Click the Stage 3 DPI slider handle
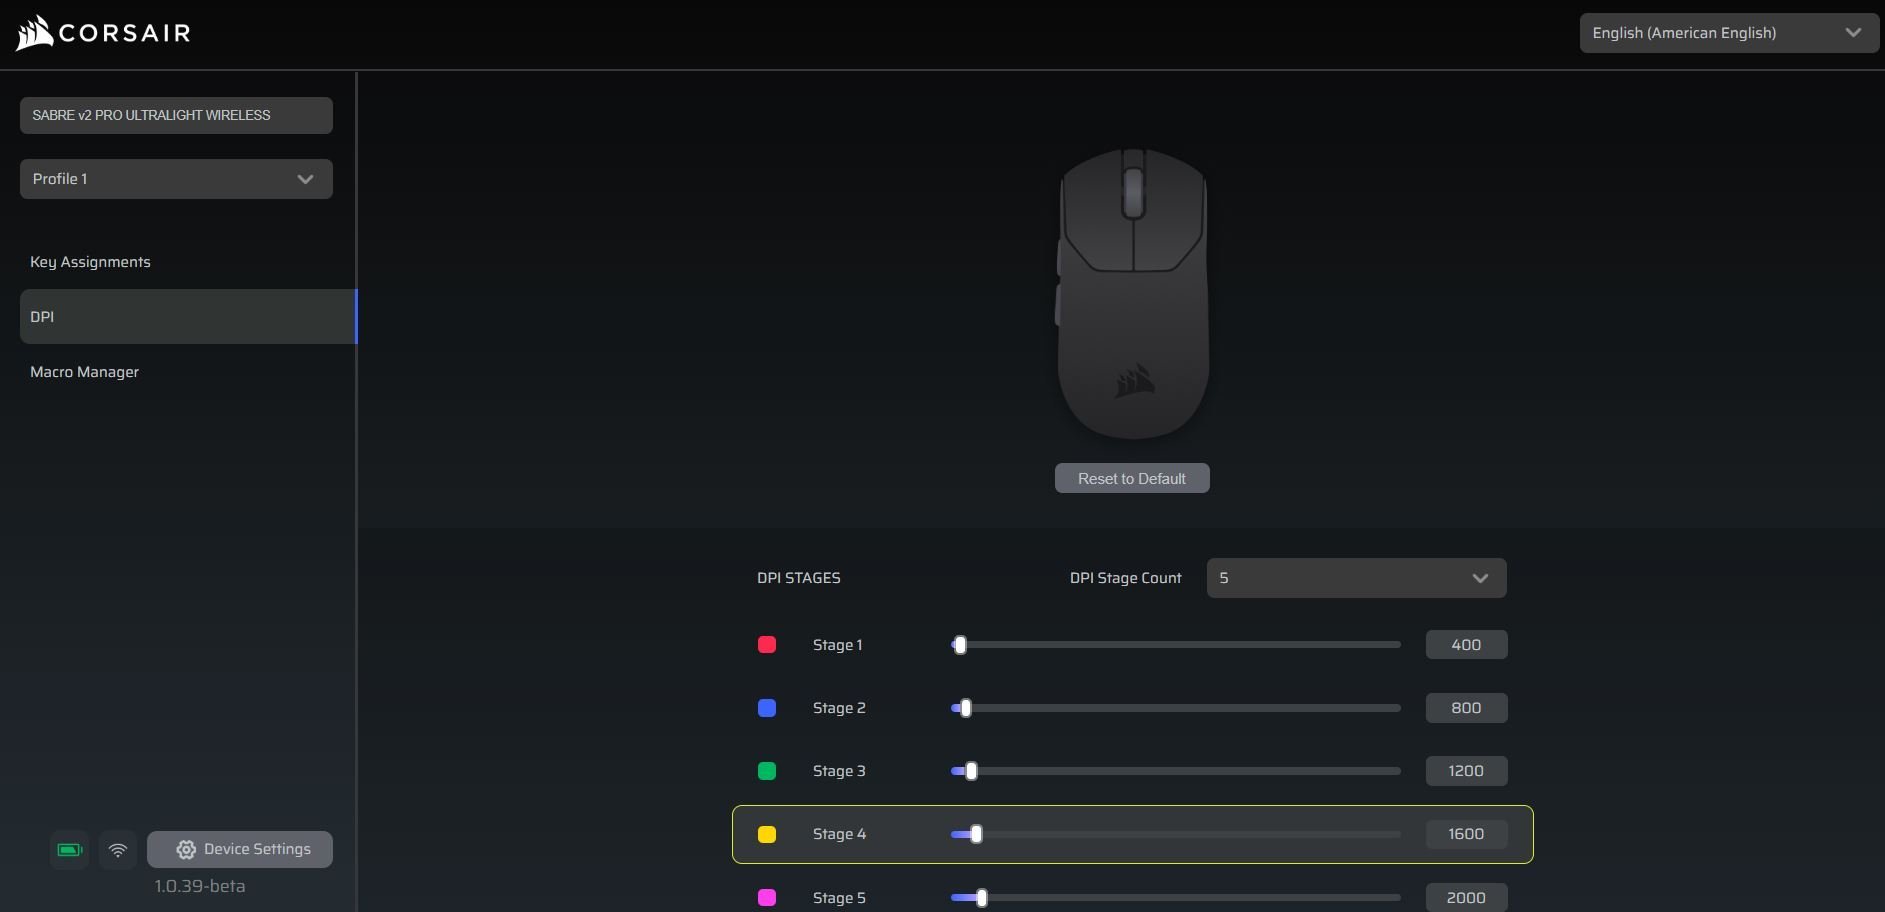 971,771
